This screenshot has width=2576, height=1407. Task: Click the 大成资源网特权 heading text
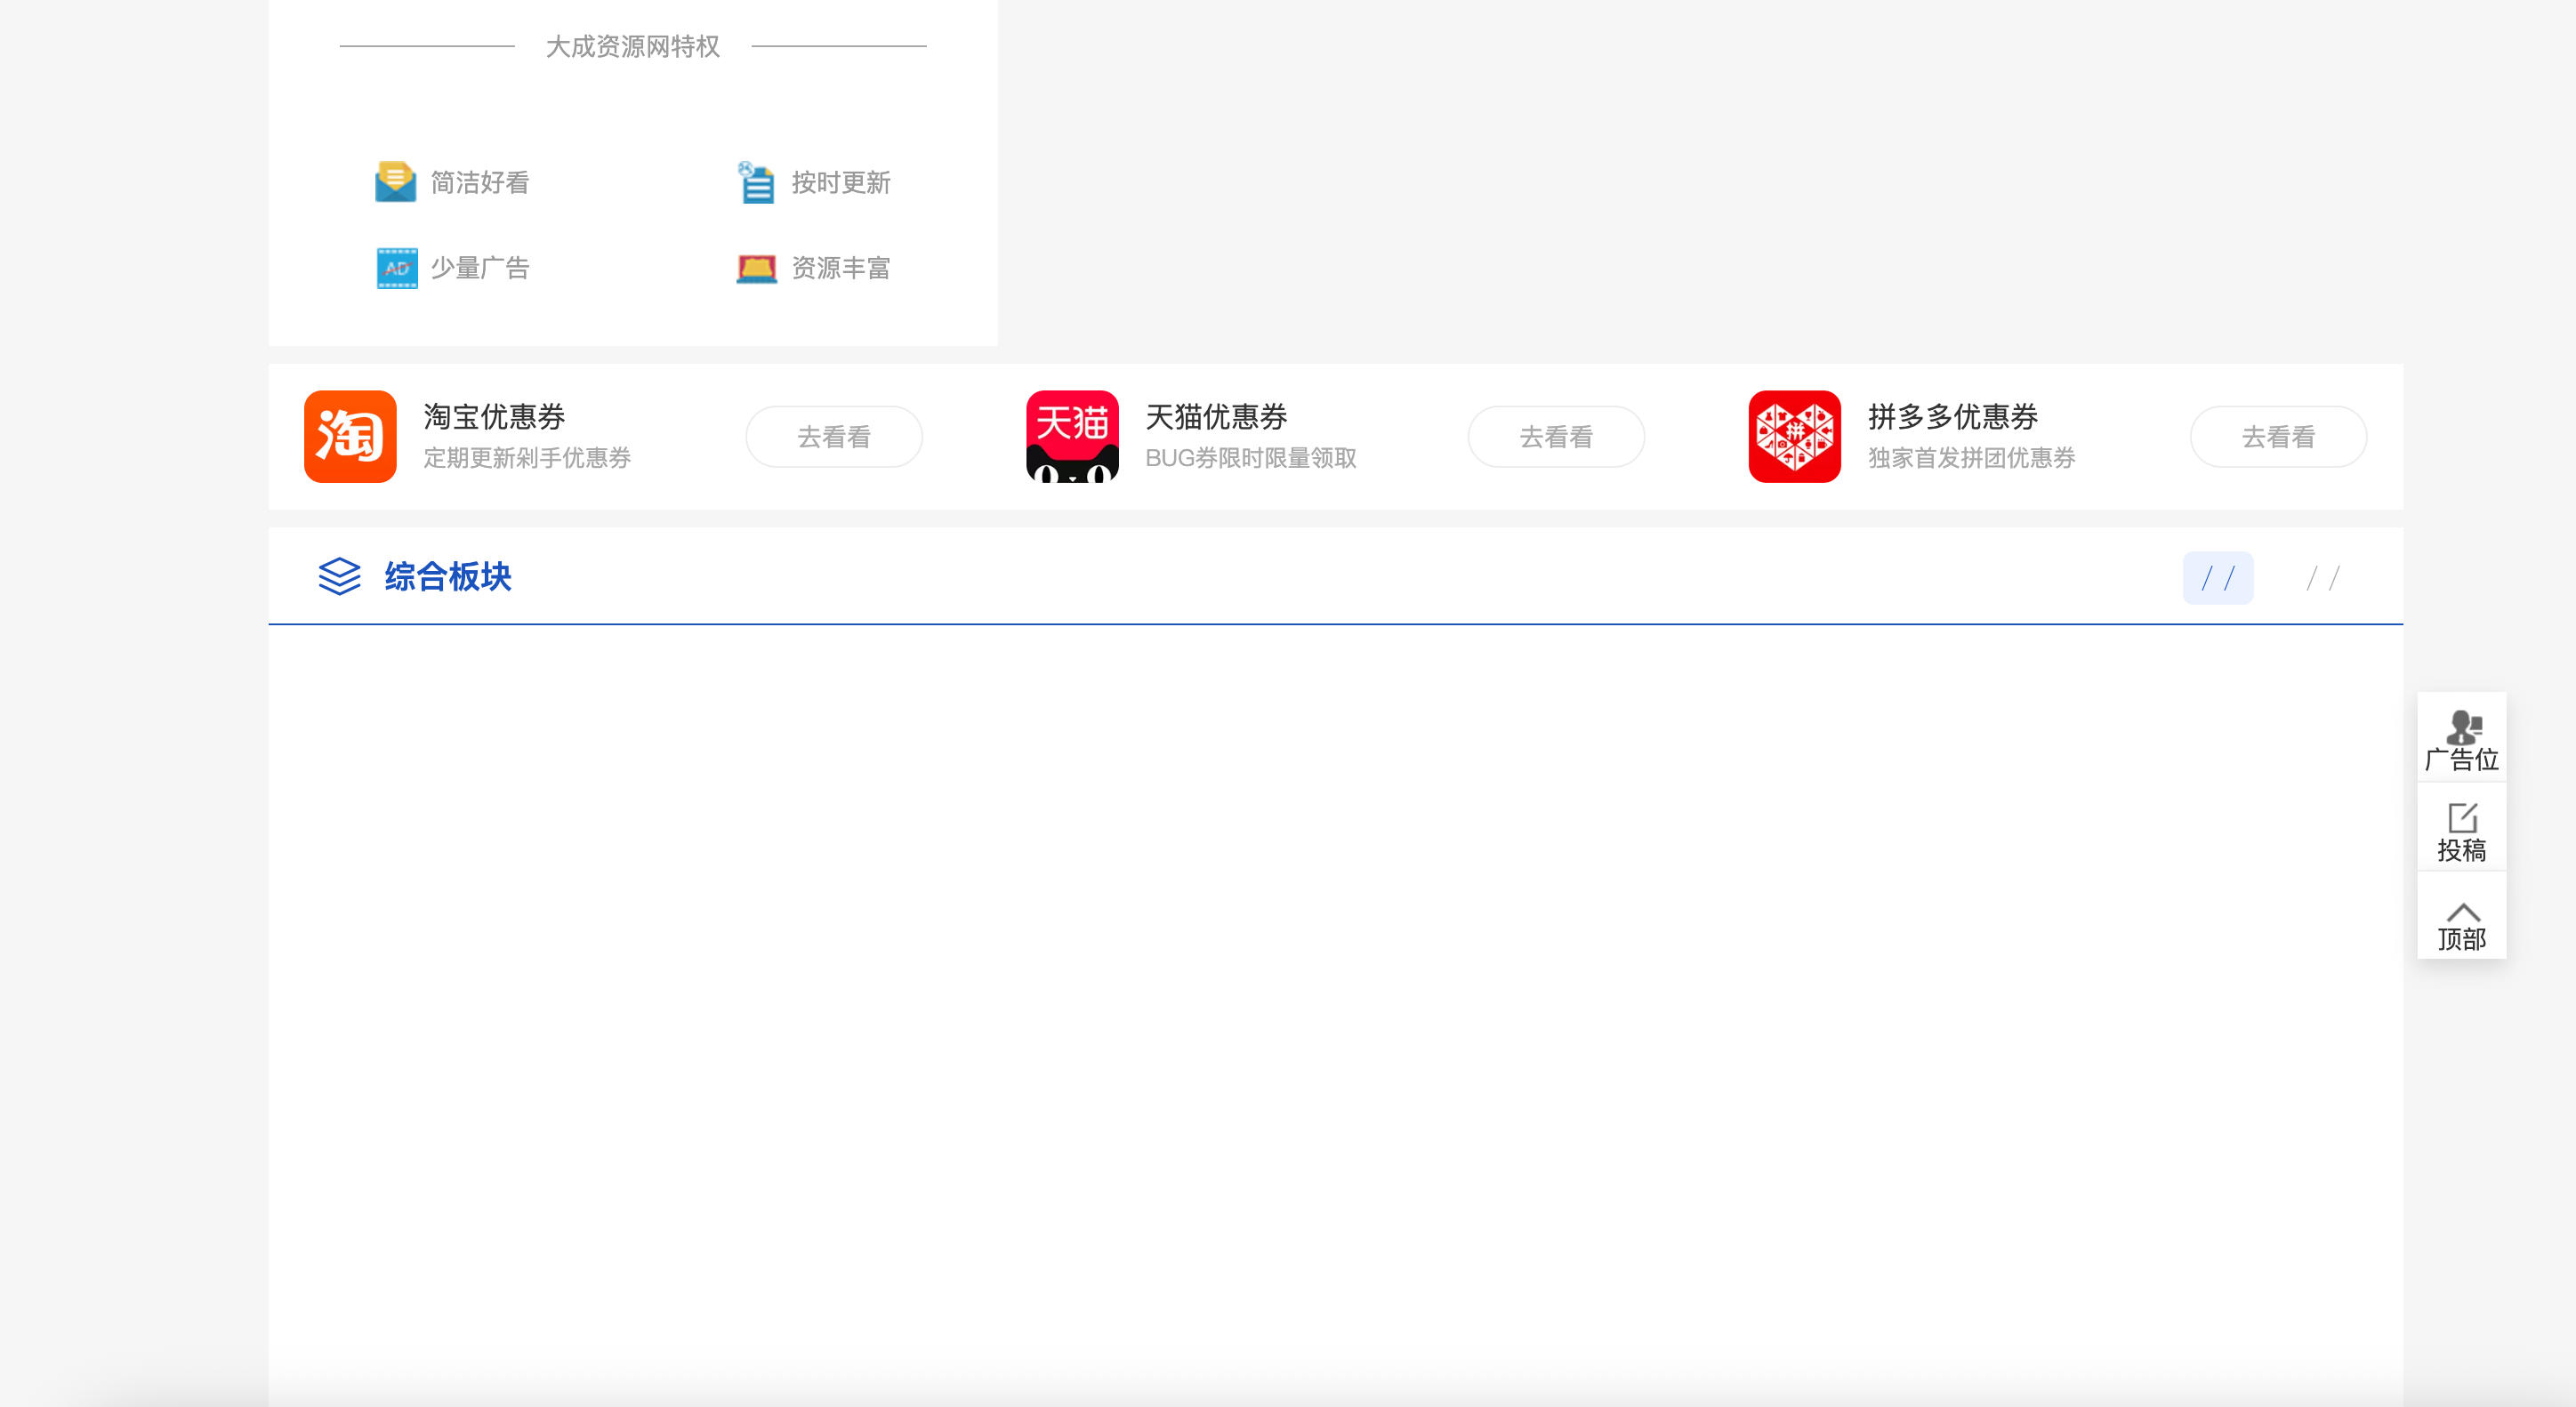(x=633, y=46)
